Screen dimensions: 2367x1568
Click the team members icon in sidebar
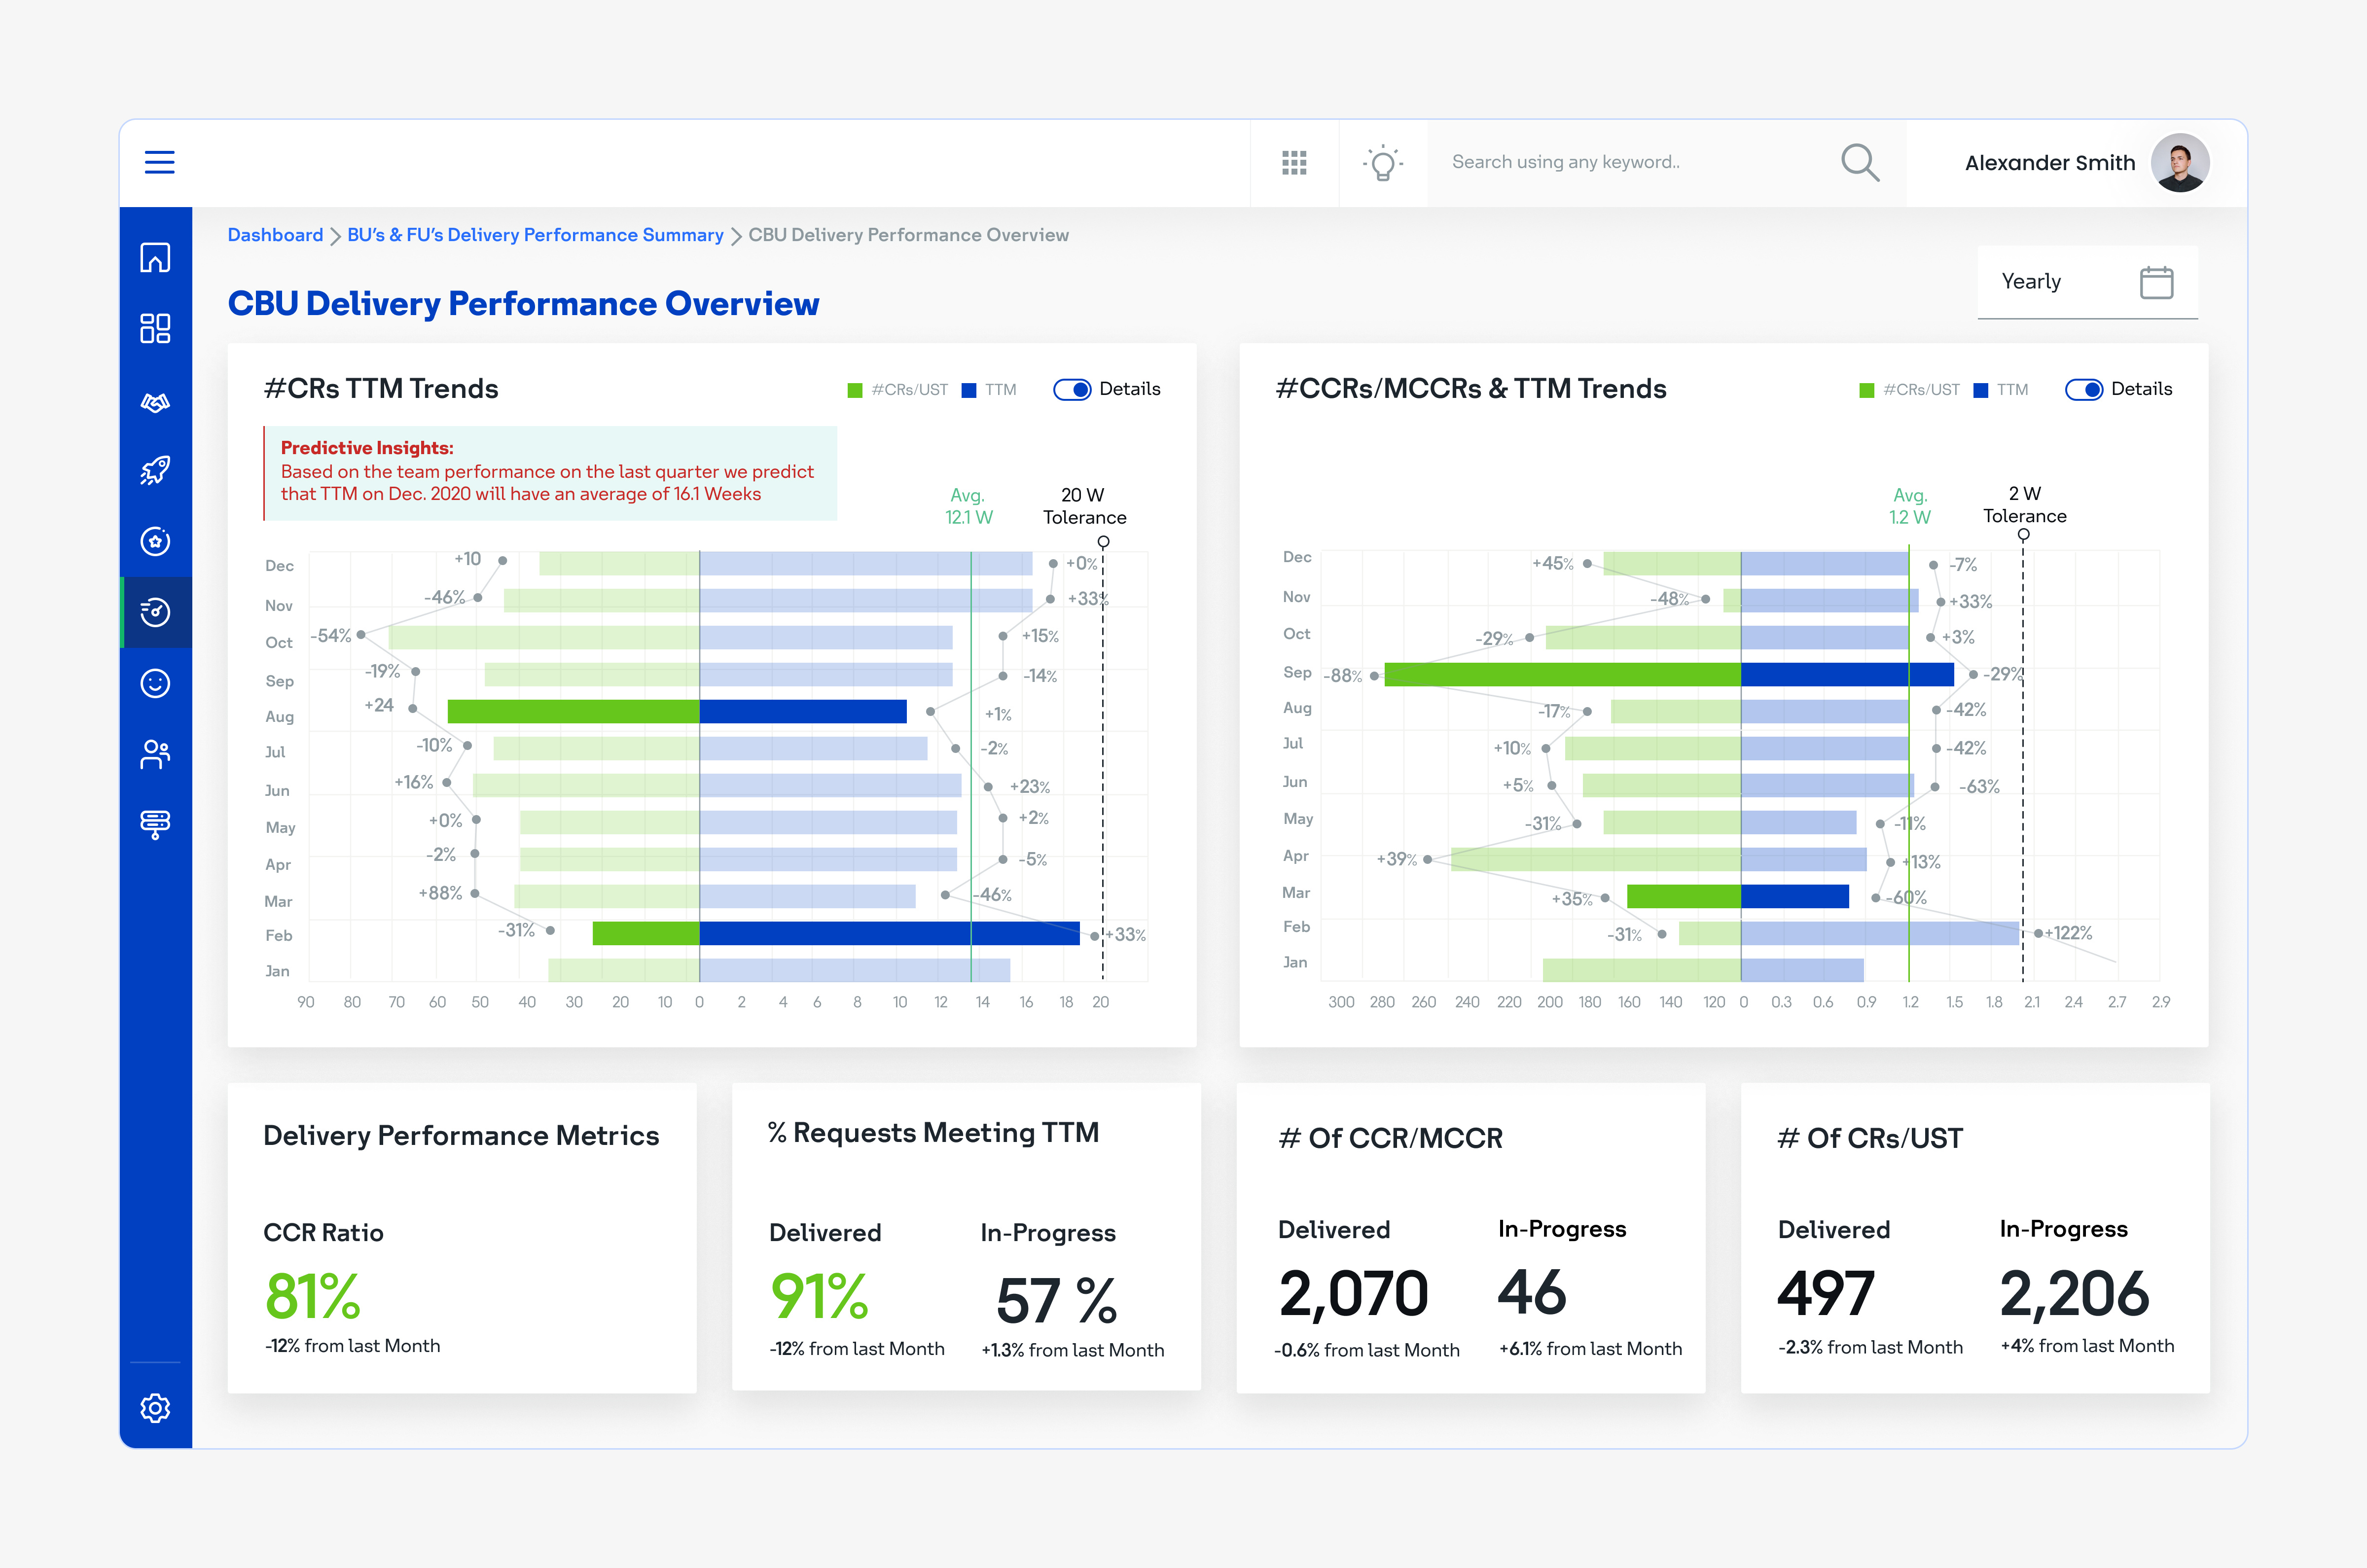tap(156, 754)
